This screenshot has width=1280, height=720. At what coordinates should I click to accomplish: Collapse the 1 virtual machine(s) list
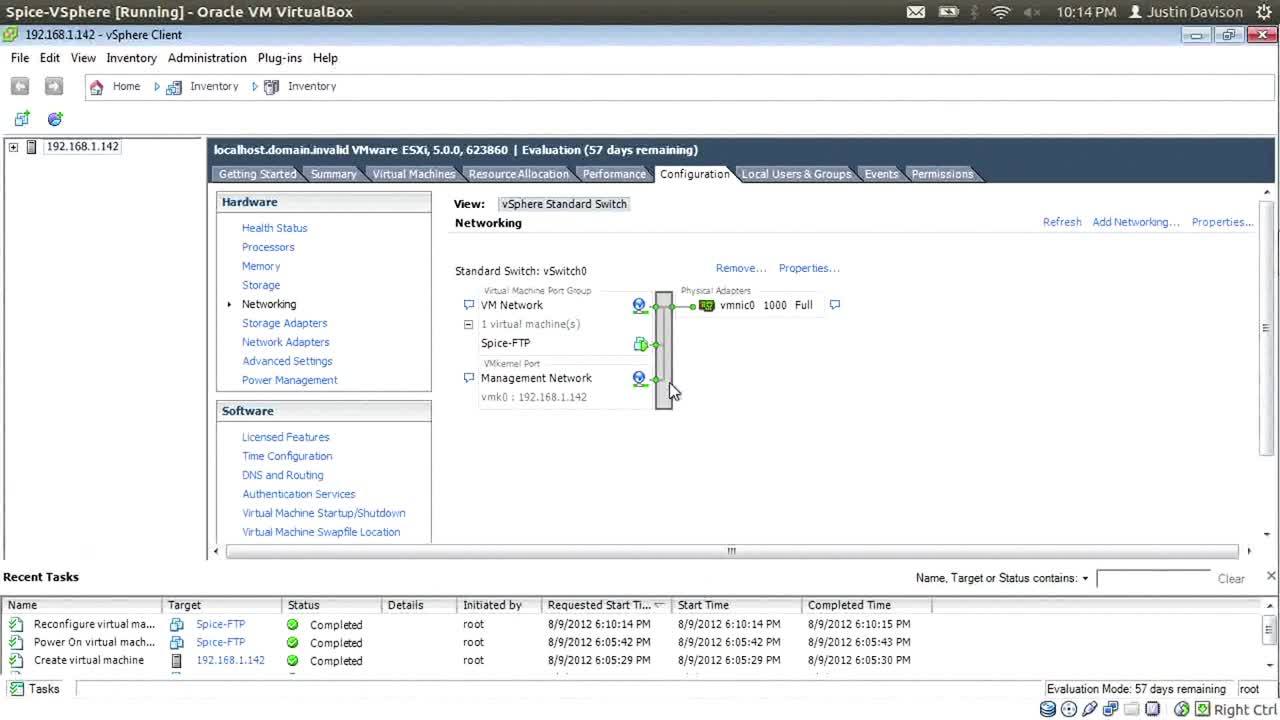(x=468, y=324)
